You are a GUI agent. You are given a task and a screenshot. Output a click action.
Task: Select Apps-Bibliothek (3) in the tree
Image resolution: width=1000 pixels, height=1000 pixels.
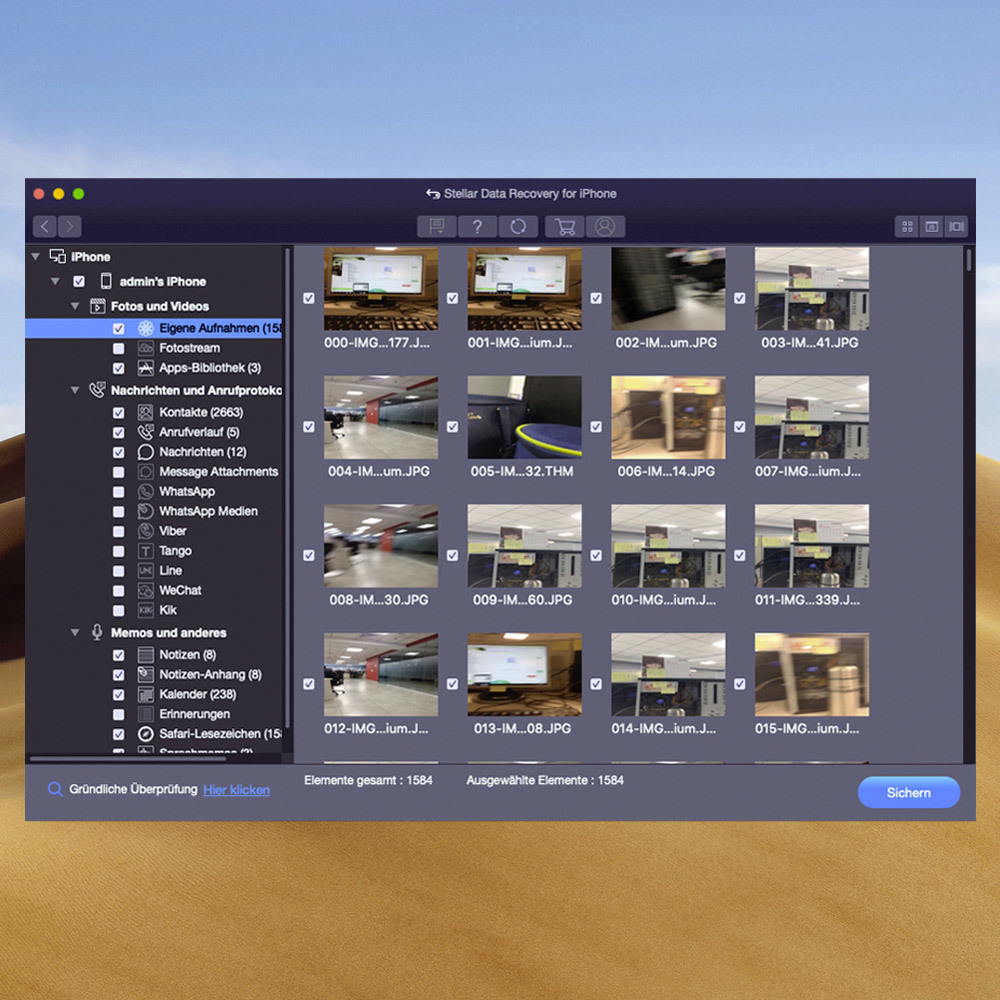coord(210,368)
